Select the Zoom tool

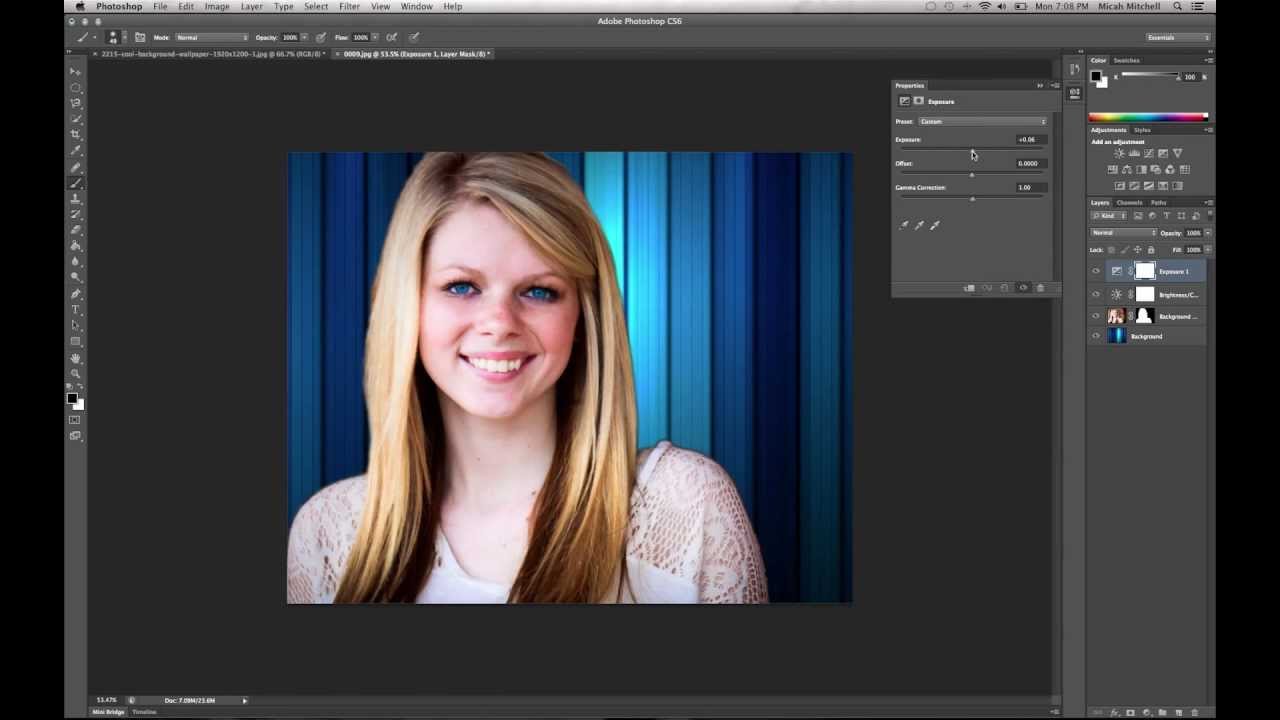tap(75, 374)
